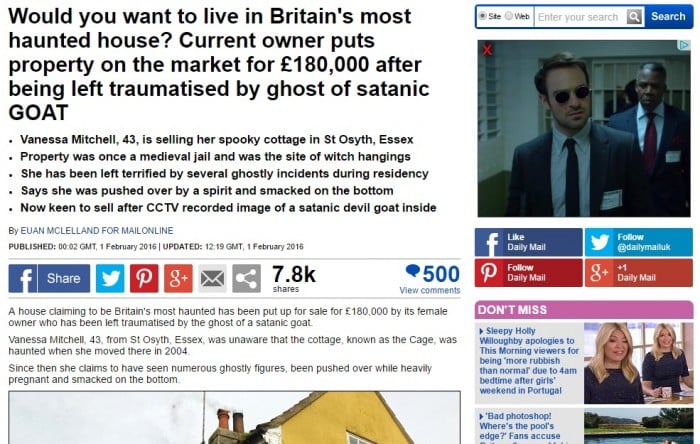Email the article using envelope icon
Viewport: 700px width, 444px height.
(x=212, y=278)
